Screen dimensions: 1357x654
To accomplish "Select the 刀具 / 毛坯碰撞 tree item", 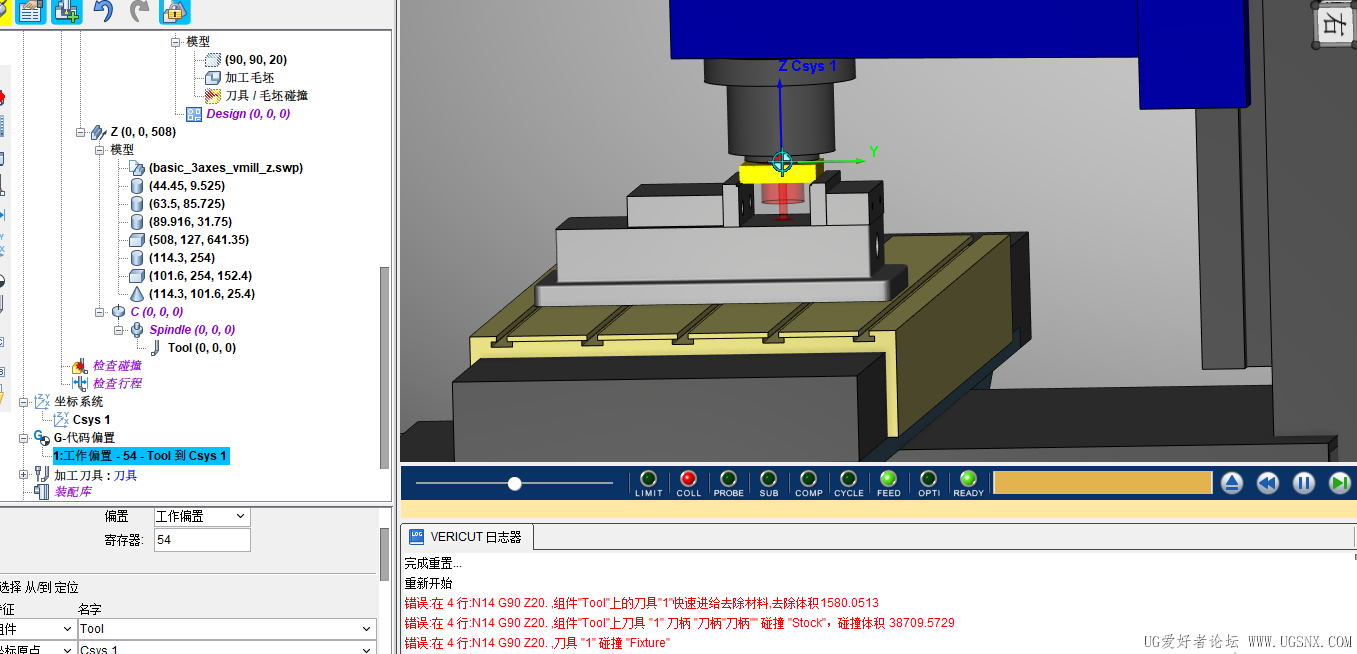I will click(266, 96).
